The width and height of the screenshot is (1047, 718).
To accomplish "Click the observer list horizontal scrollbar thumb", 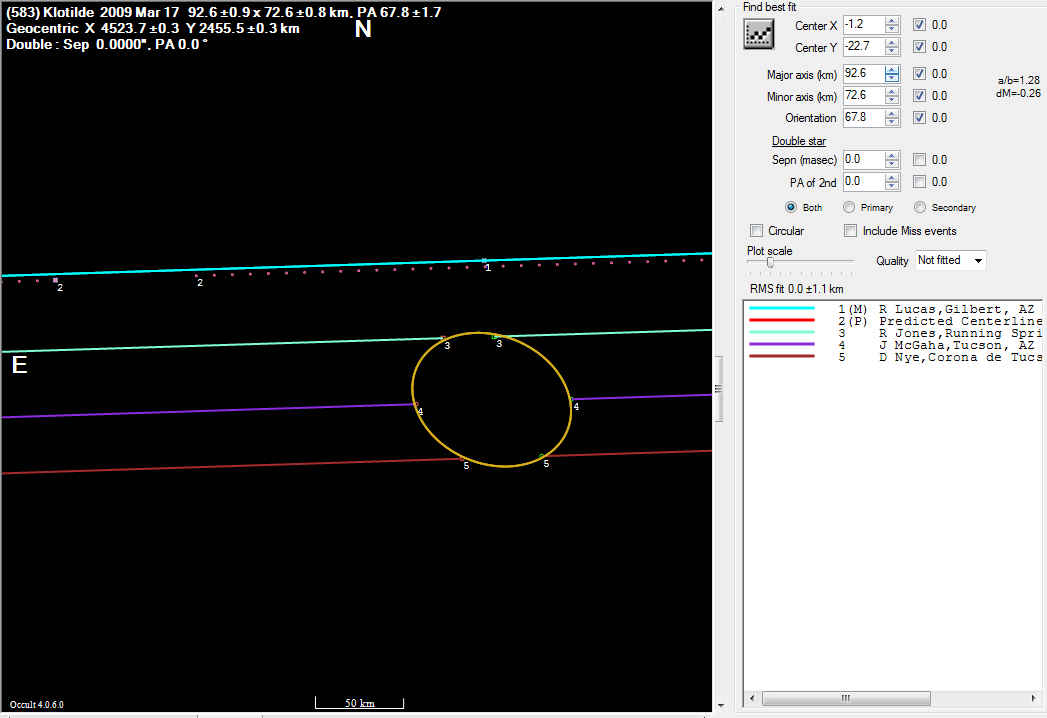I will 845,699.
